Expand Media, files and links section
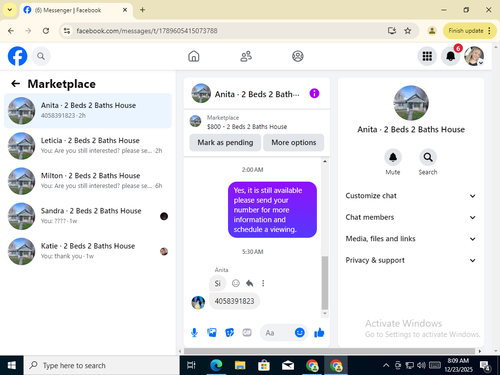The height and width of the screenshot is (375, 500). point(411,239)
